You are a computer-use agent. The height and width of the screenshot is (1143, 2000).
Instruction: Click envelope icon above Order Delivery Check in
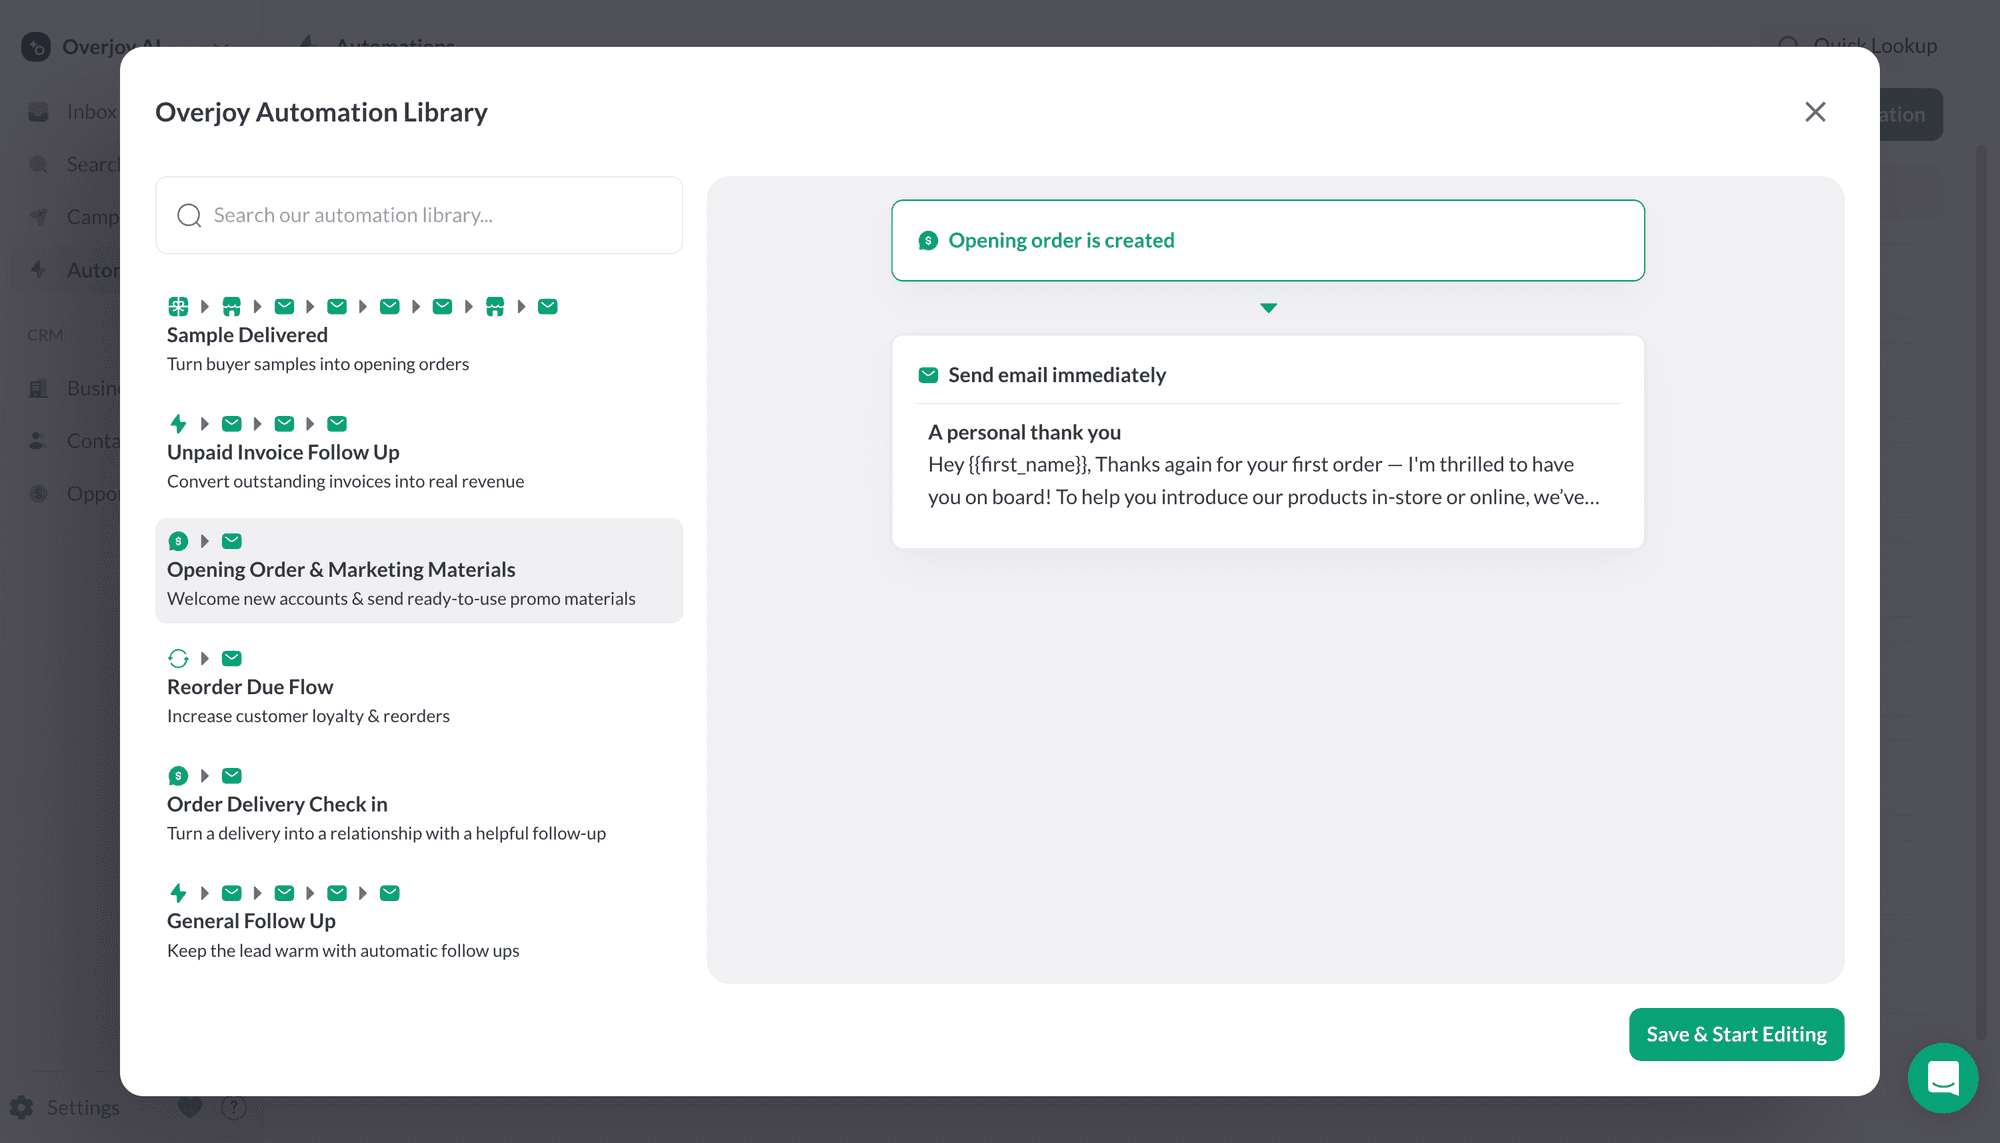(x=231, y=776)
